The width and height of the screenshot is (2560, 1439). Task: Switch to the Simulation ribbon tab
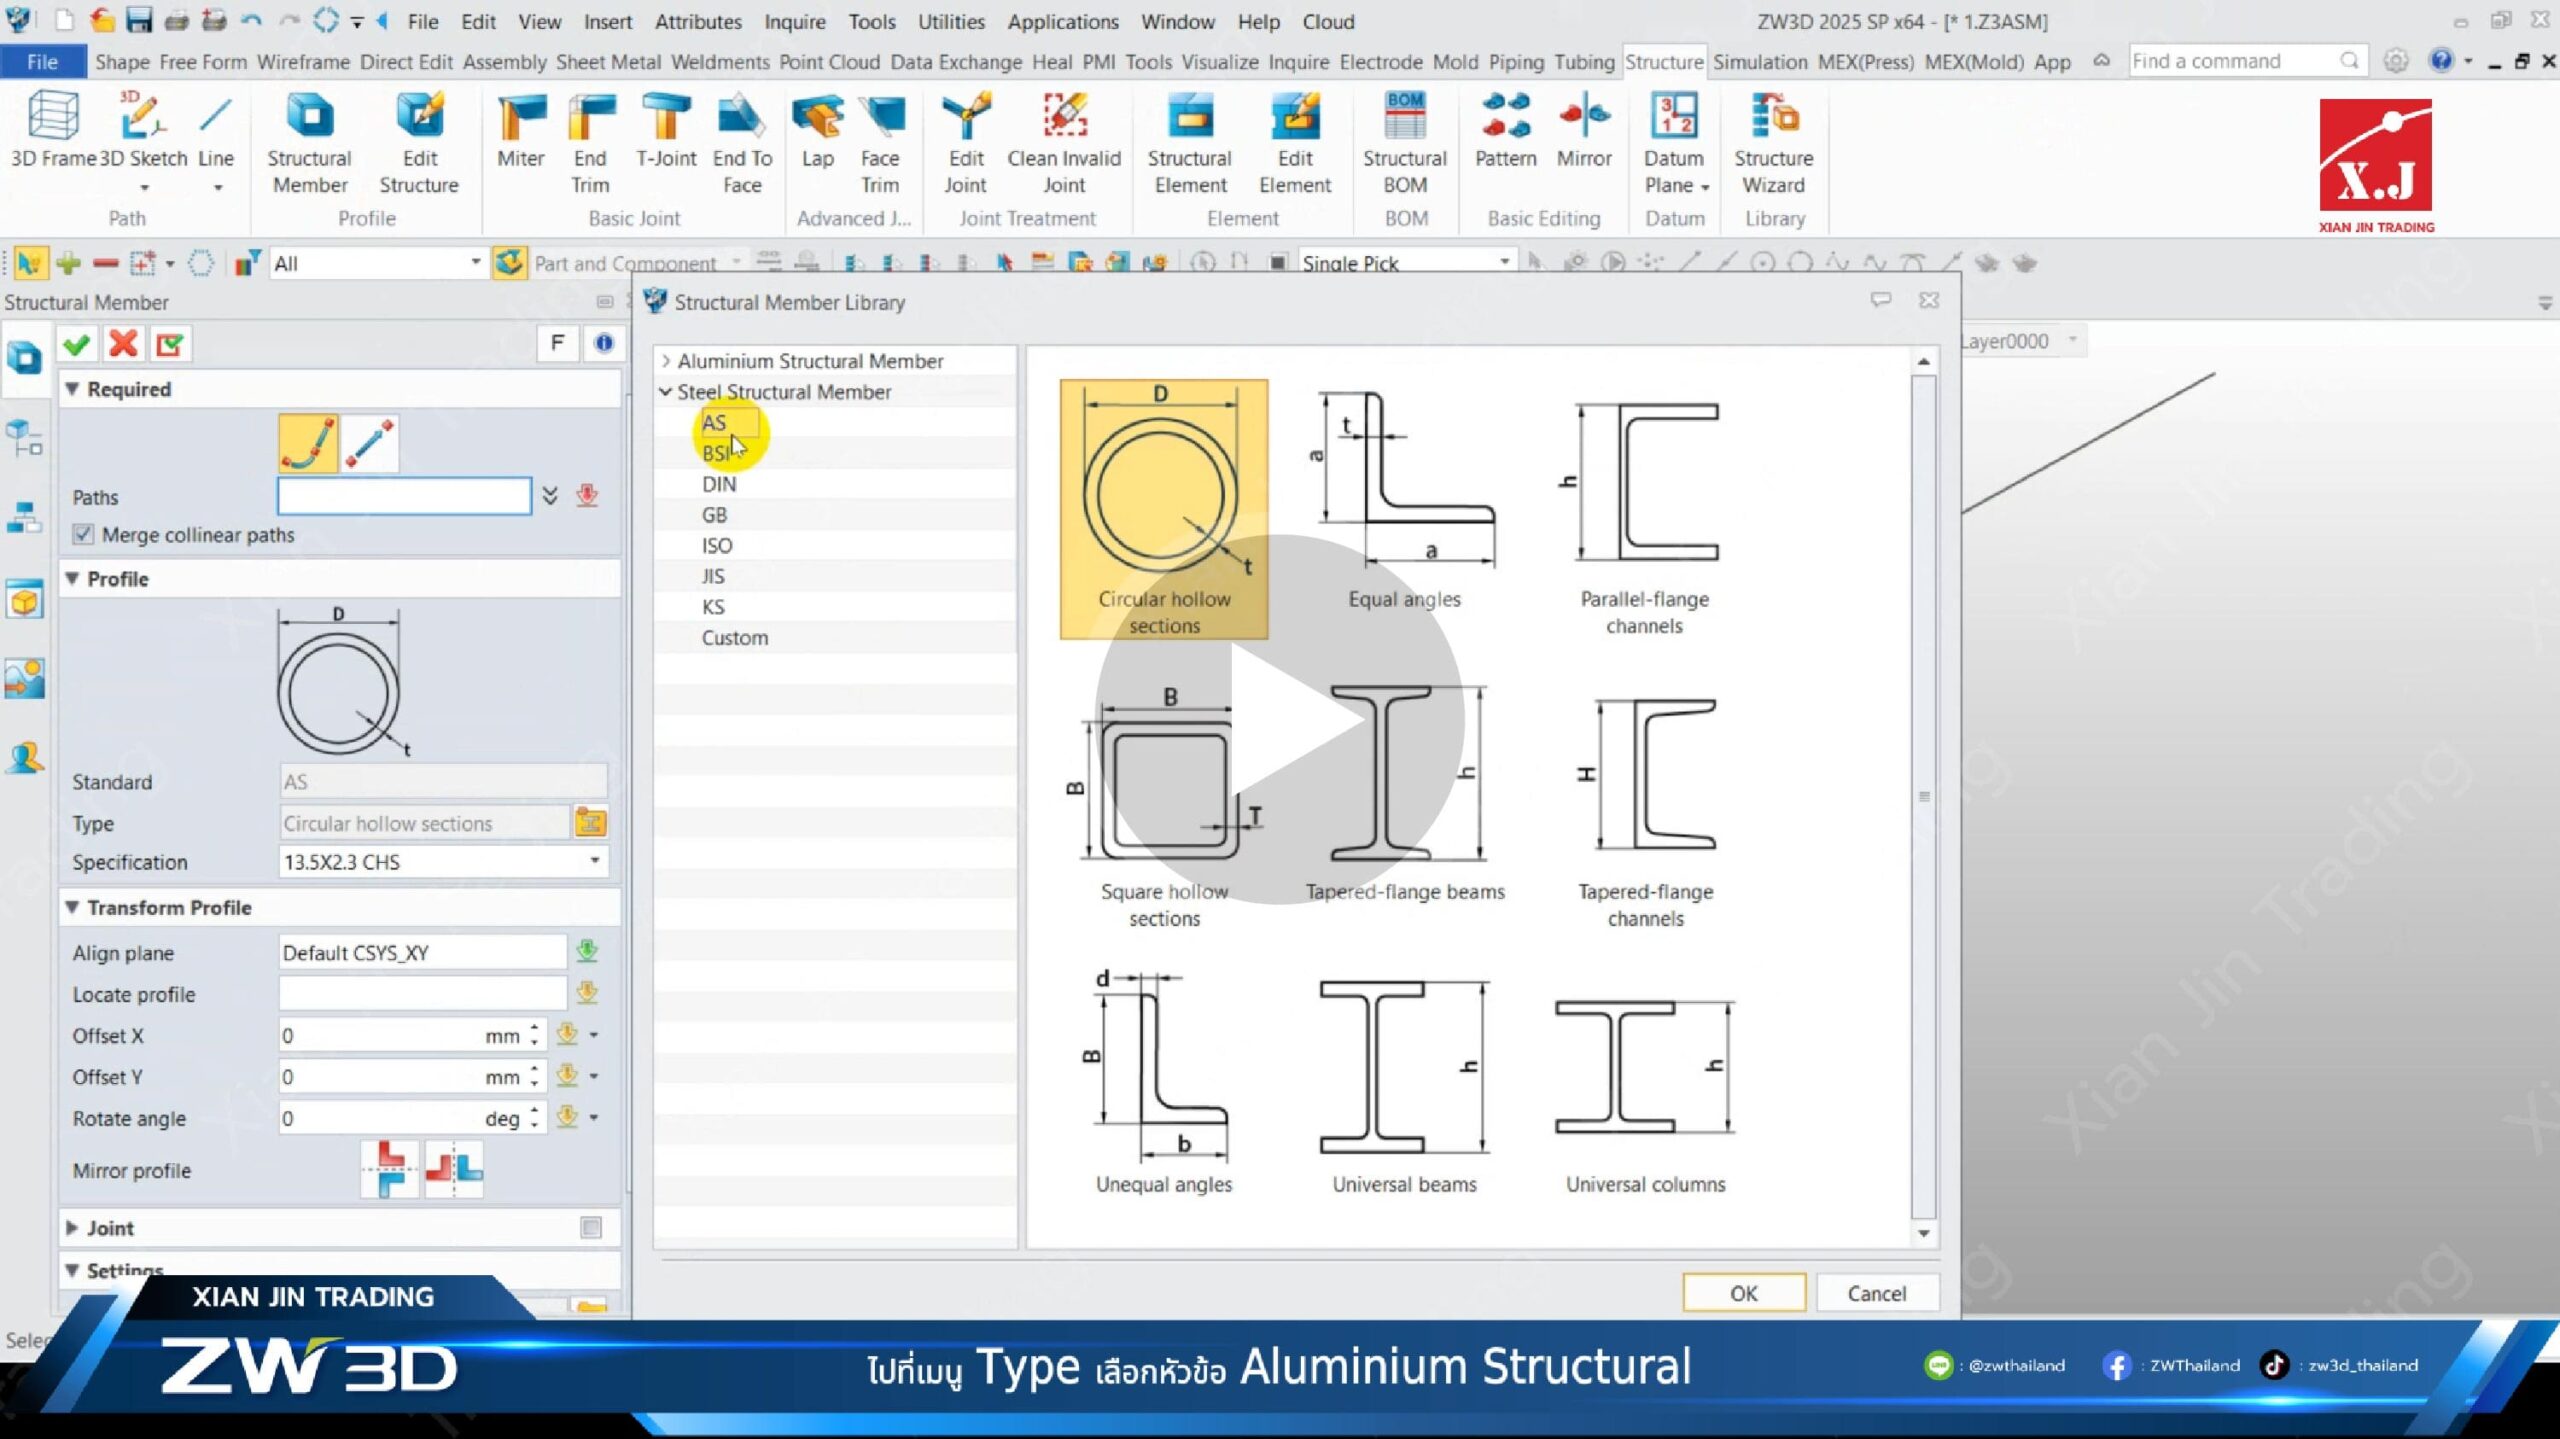tap(1760, 61)
